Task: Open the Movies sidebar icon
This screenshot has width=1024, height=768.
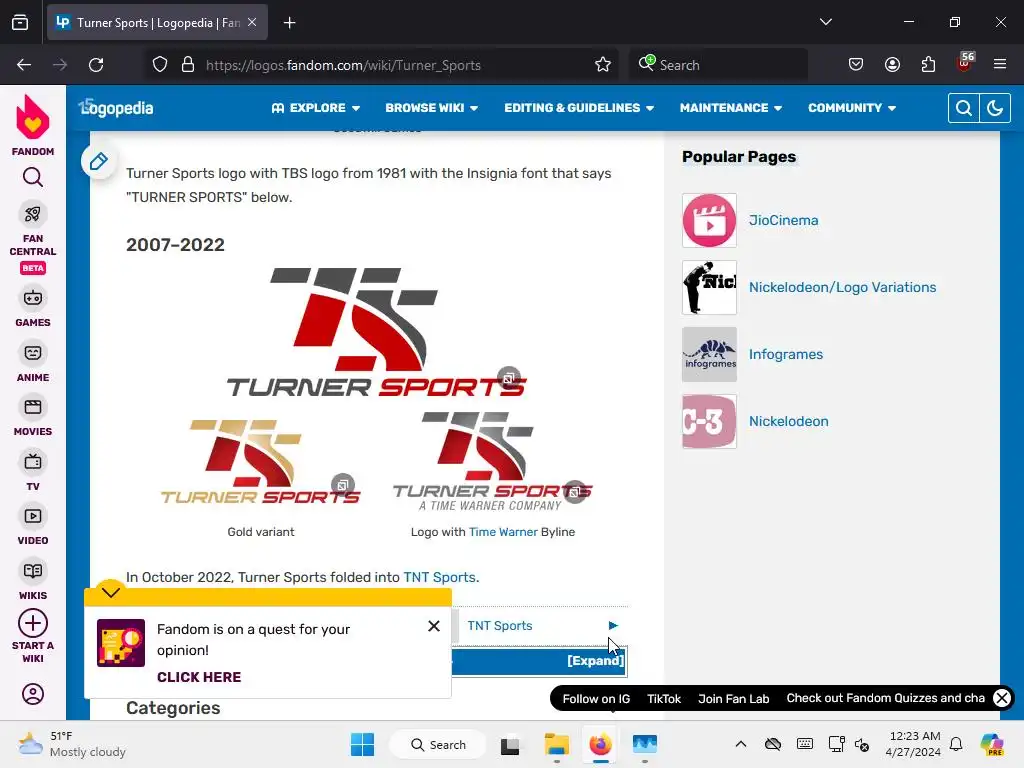Action: click(x=33, y=408)
